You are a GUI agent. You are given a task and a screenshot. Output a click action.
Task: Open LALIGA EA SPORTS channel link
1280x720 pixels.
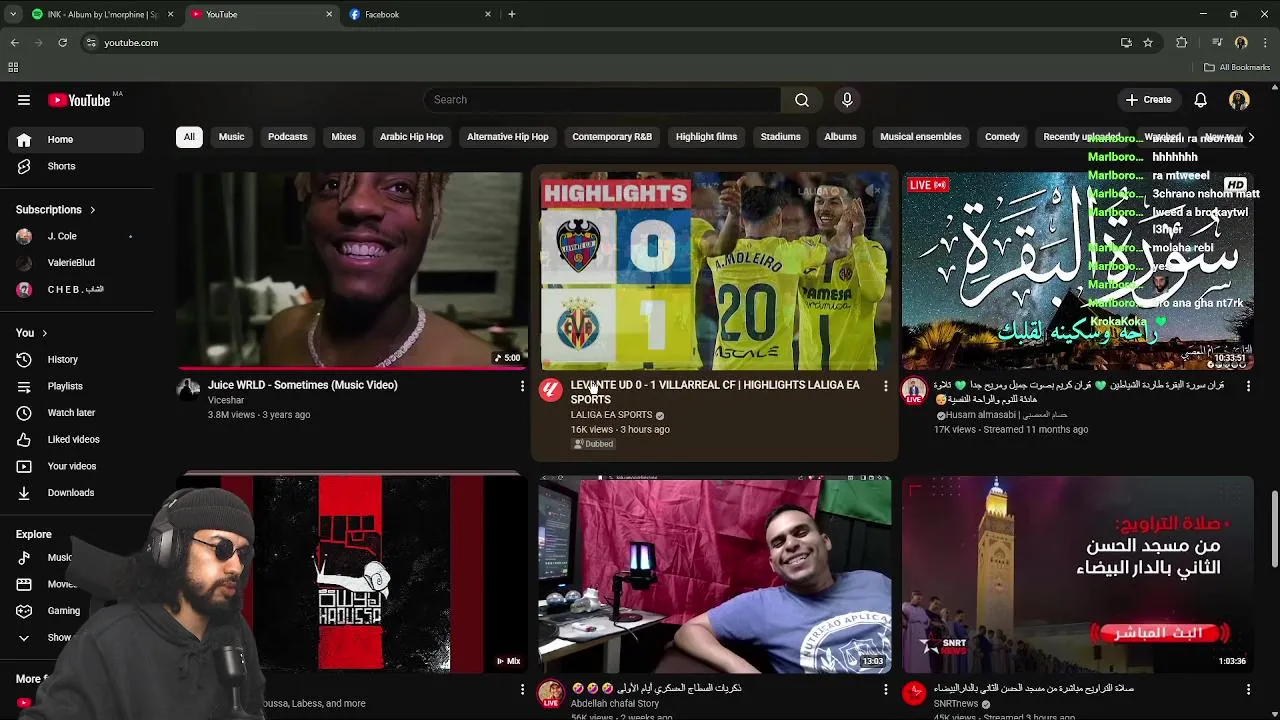[611, 415]
